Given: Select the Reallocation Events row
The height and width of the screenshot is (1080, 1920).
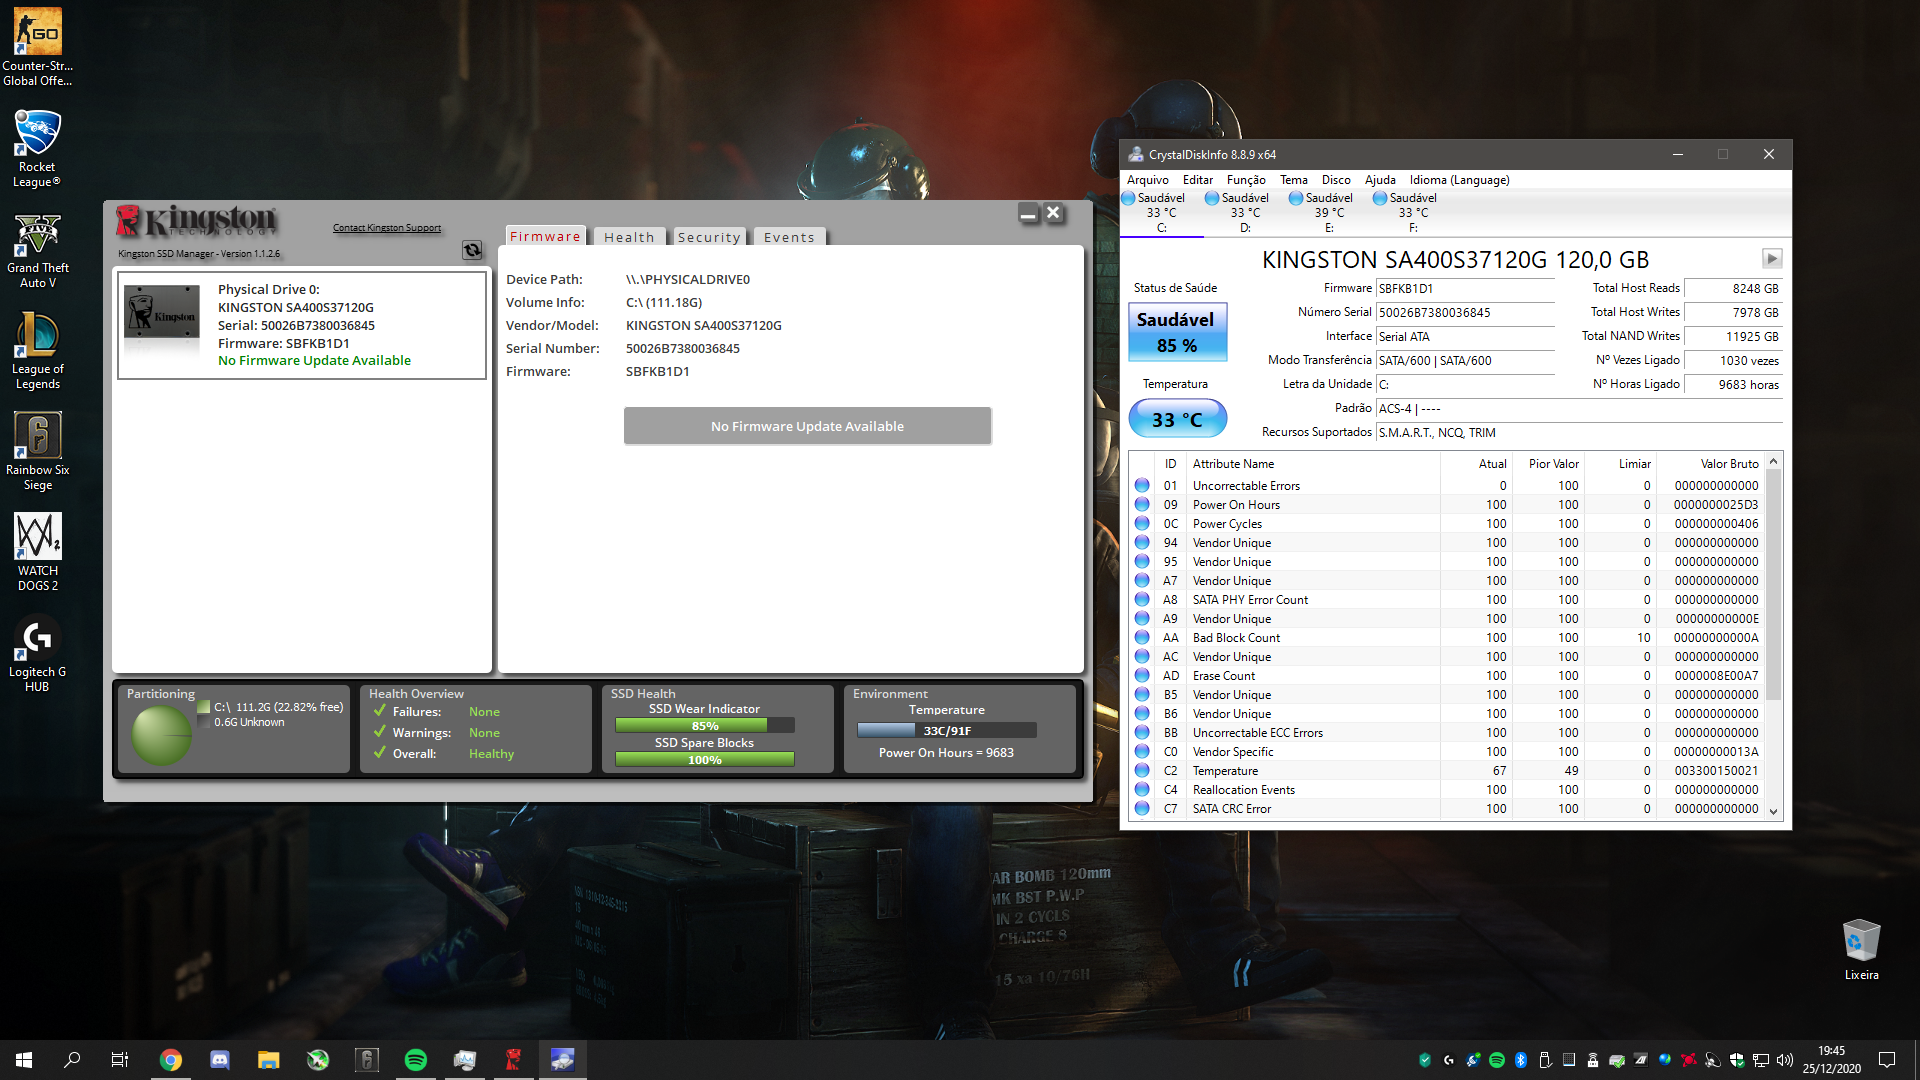Looking at the screenshot, I should pos(1447,790).
